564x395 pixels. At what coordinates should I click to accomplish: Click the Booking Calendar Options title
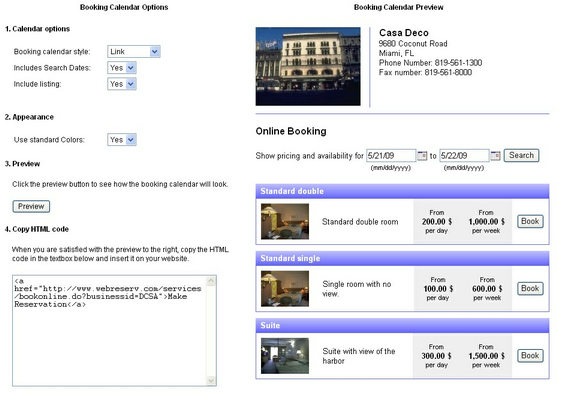click(x=124, y=7)
